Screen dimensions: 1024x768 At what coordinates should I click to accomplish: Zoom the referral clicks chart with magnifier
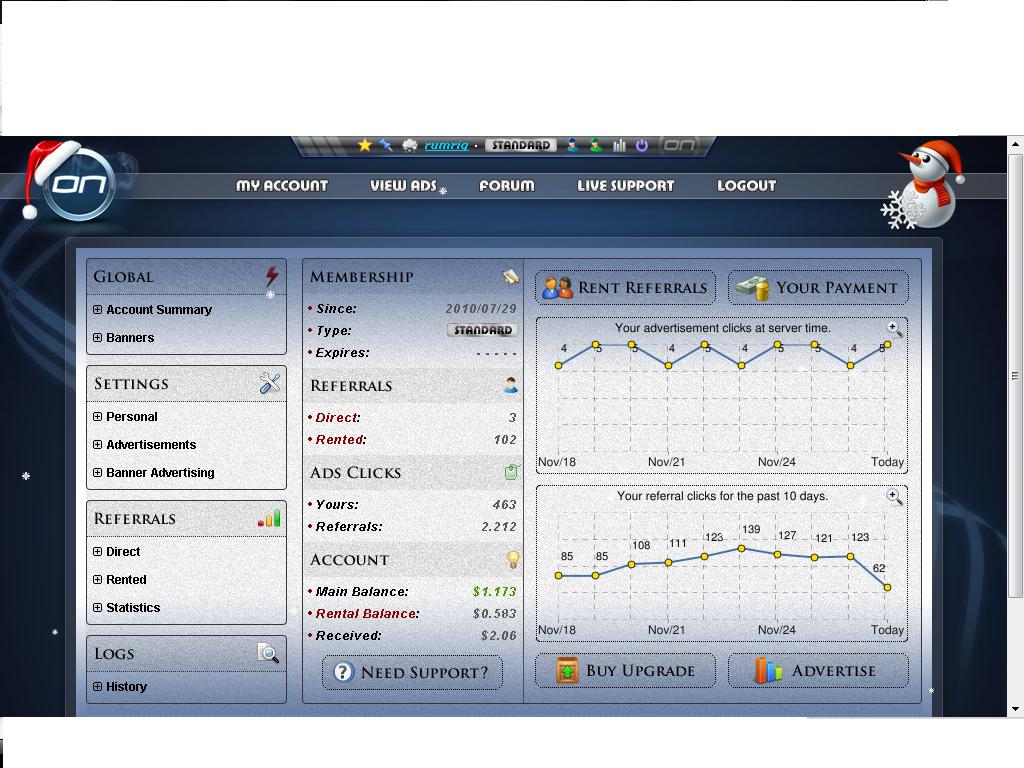(894, 497)
